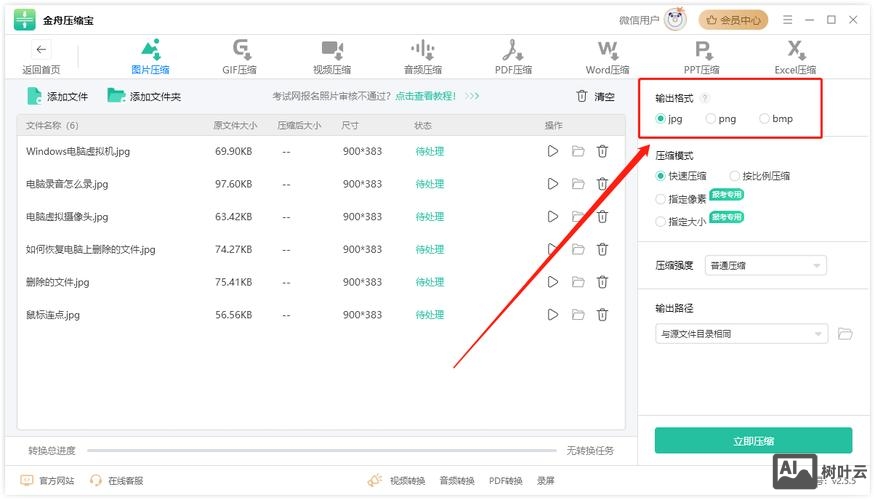The image size is (875, 500).
Task: Open output folder for 电脑录音怎么录.jpg
Action: pos(578,184)
